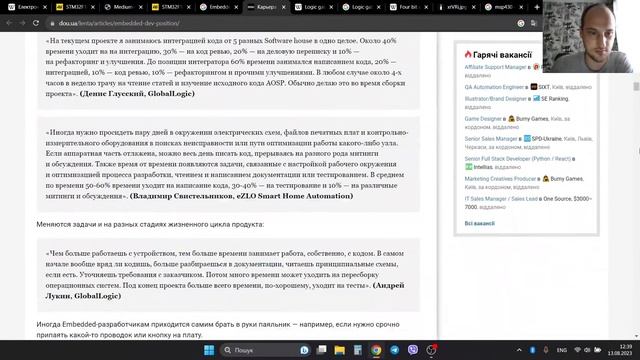Click the SPD-Ukraine company name
The image size is (640, 360).
[547, 139]
